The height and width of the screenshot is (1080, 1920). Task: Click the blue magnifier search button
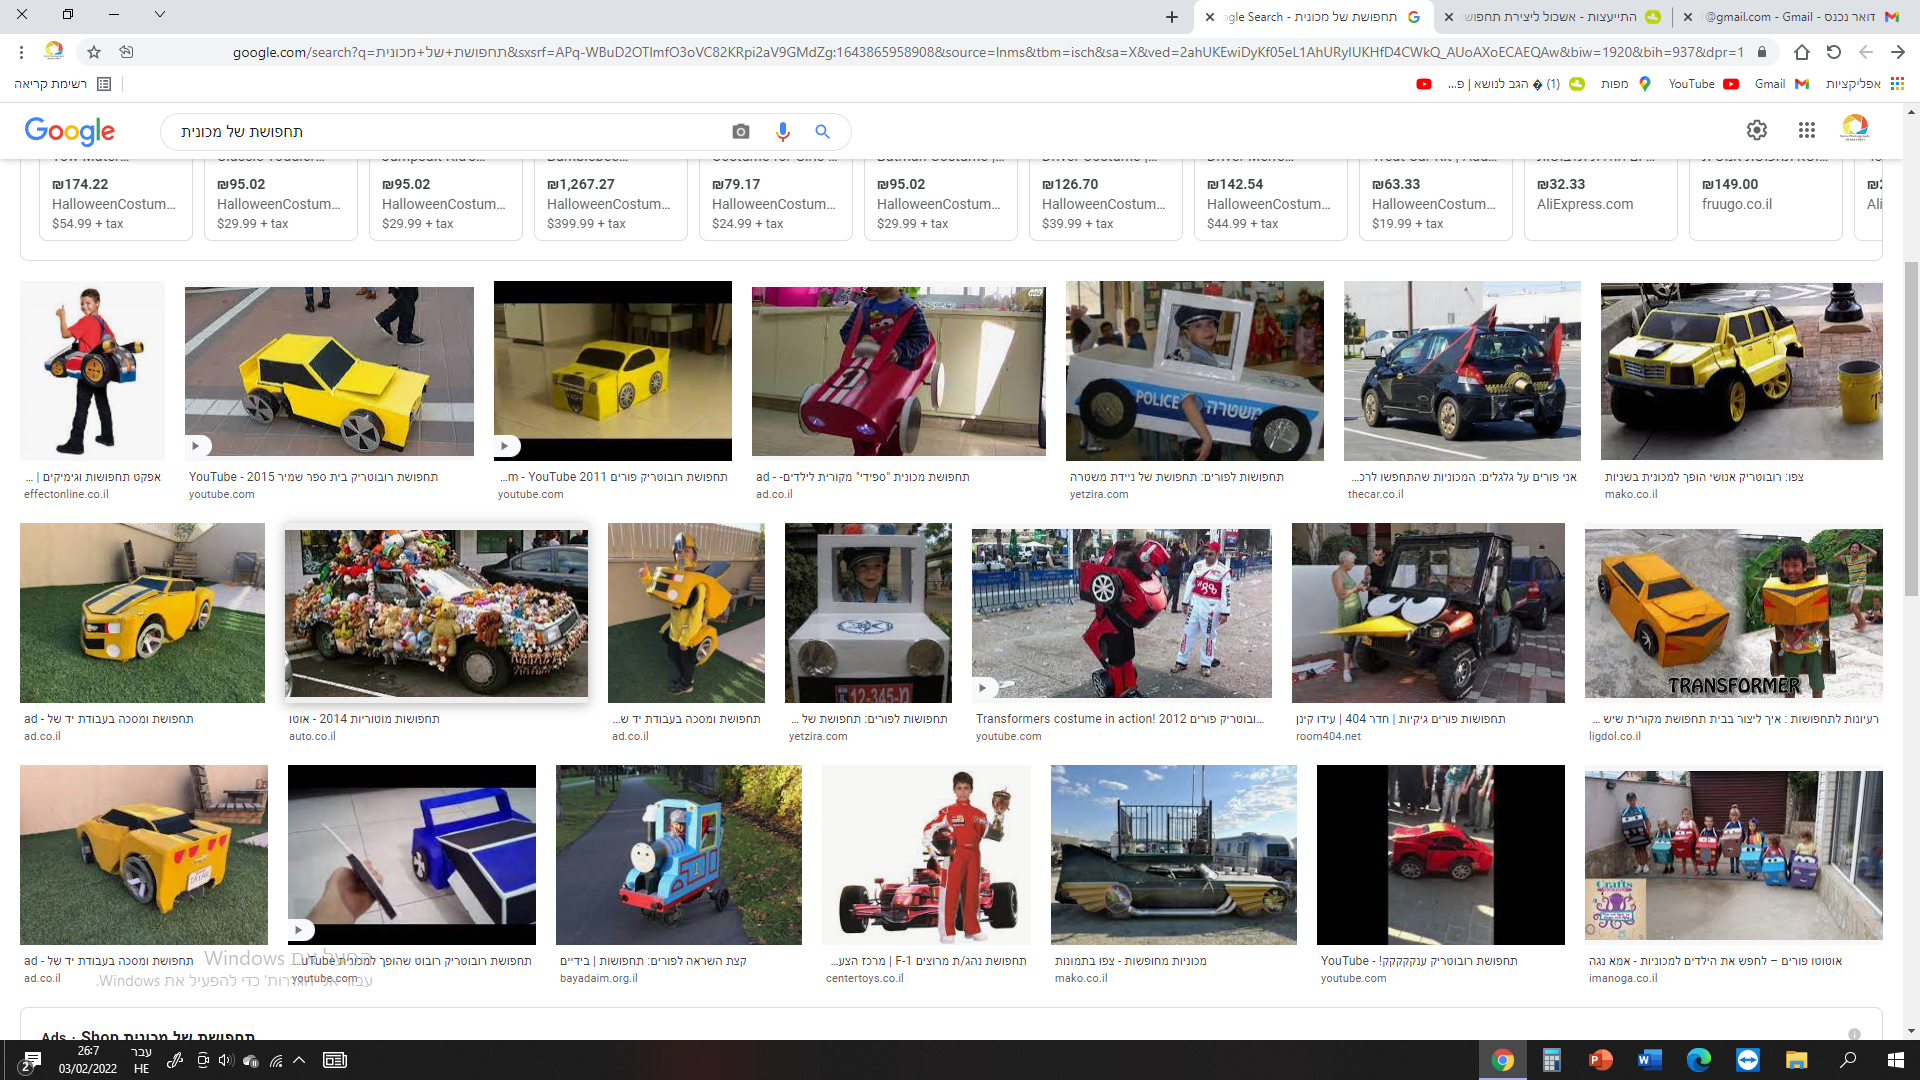pyautogui.click(x=822, y=132)
